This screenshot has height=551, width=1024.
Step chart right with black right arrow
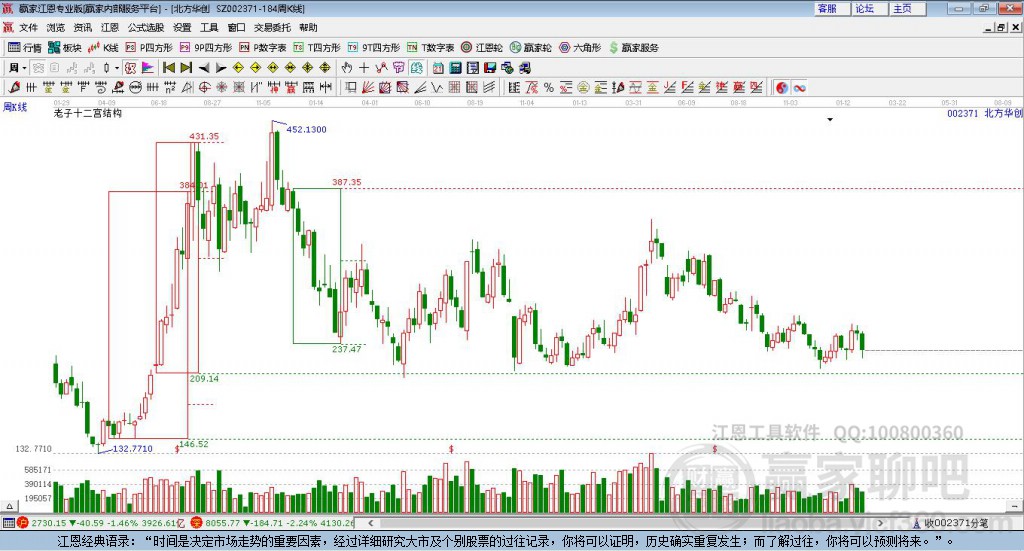coord(221,68)
